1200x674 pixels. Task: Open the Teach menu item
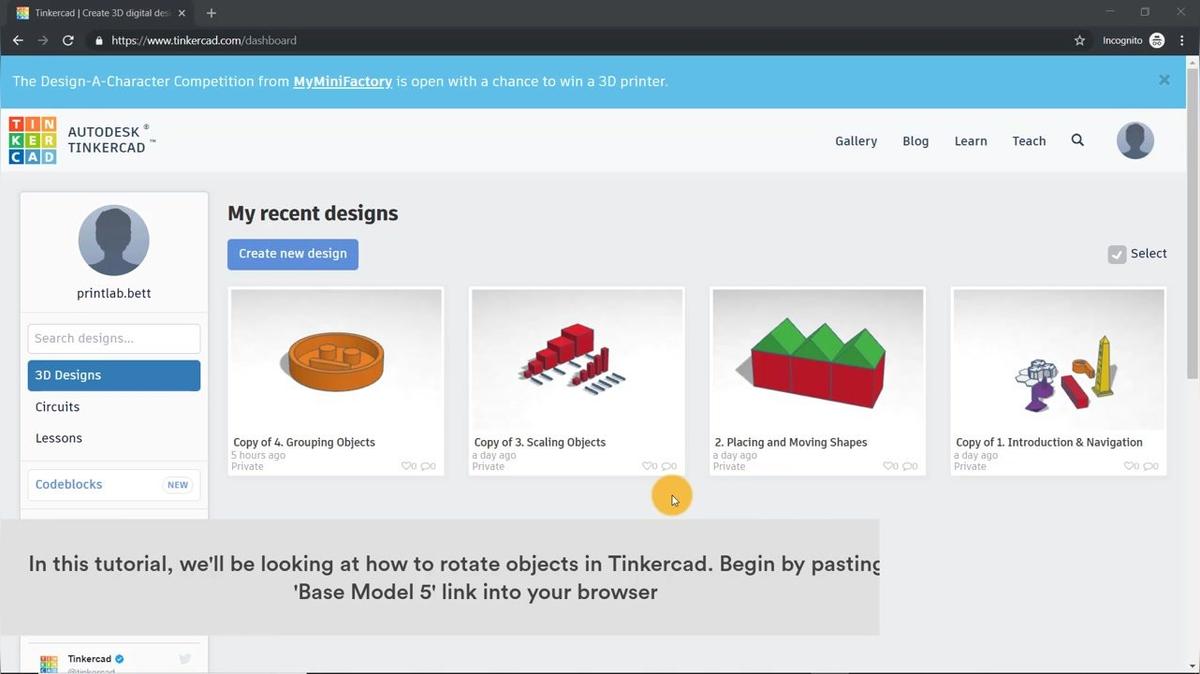point(1029,141)
